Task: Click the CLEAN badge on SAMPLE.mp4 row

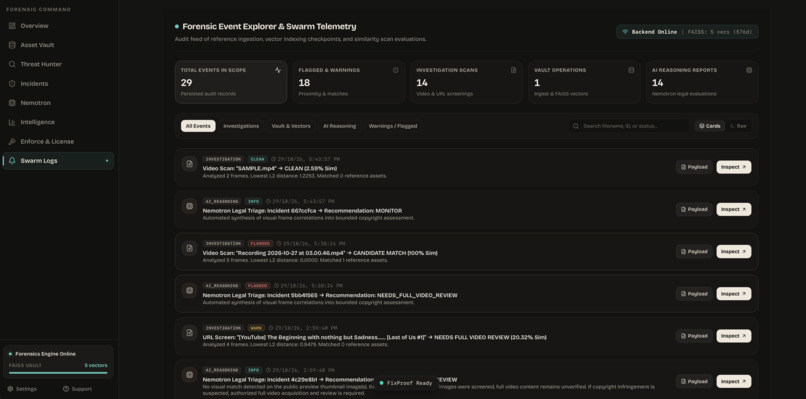Action: coord(258,159)
